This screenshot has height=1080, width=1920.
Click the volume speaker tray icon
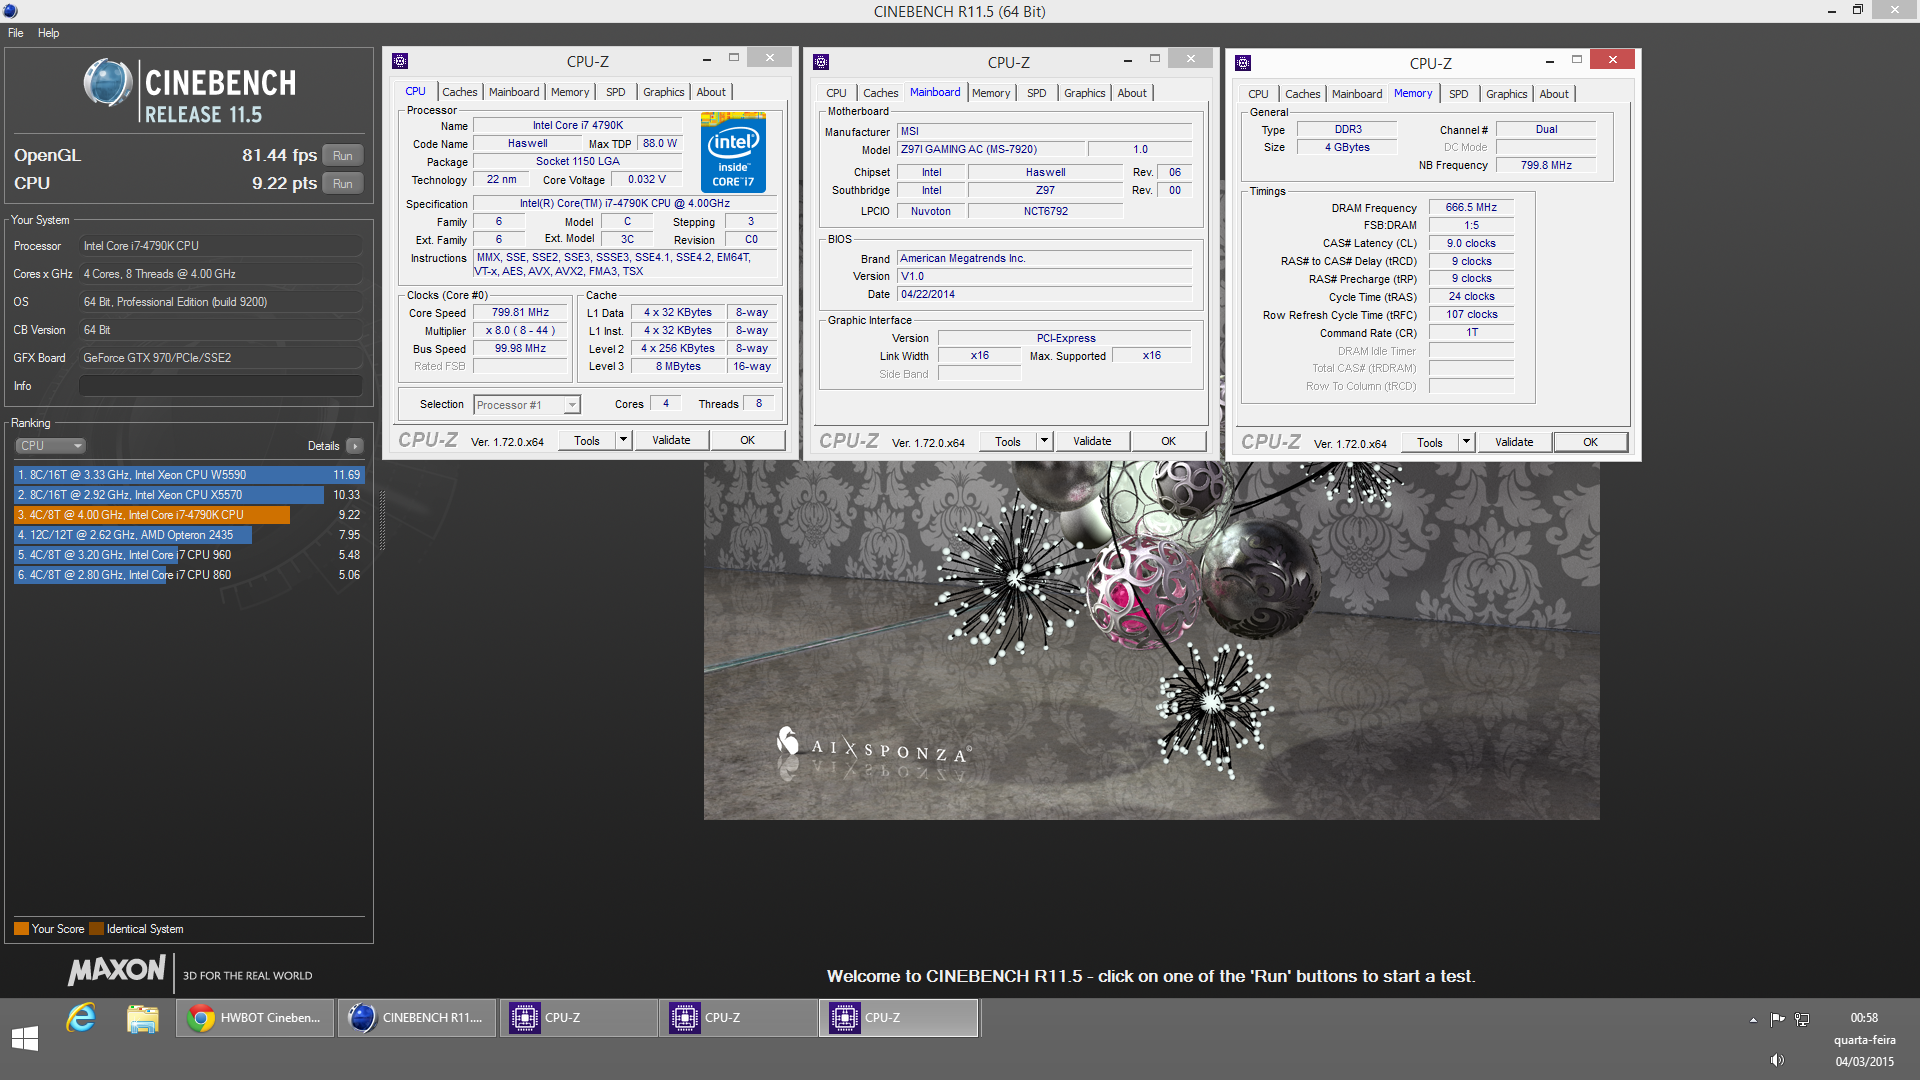pos(1777,1060)
